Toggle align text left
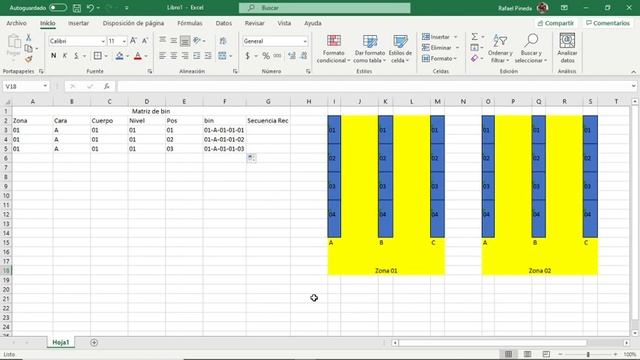Viewport: 640px width, 360px height. [x=162, y=56]
